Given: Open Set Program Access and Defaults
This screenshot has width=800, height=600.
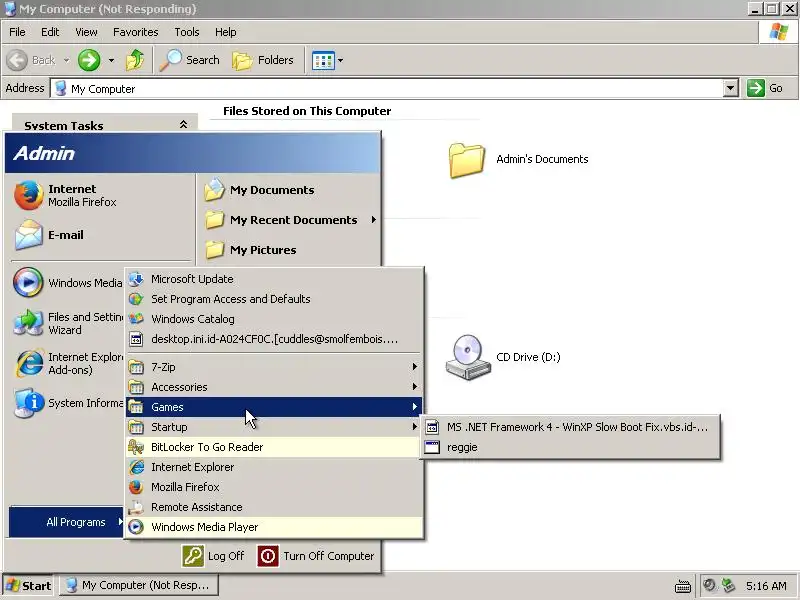Looking at the screenshot, I should point(274,299).
